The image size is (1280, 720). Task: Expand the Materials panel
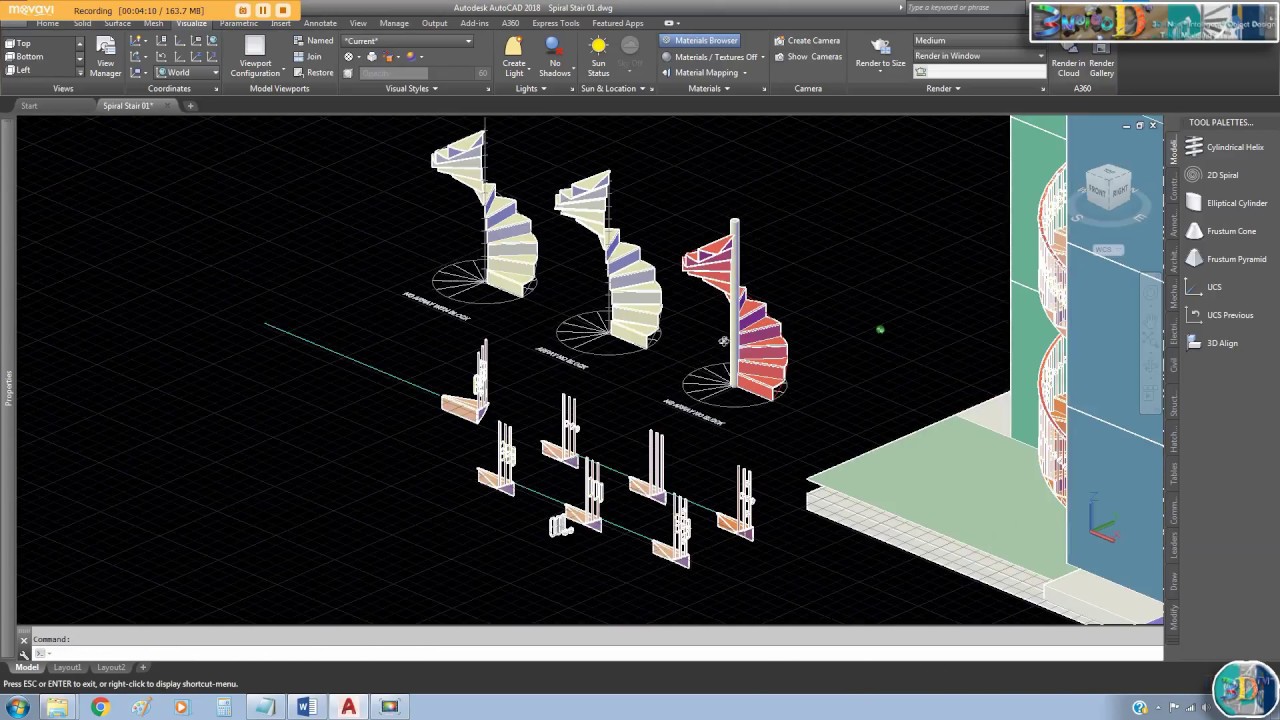tap(708, 88)
